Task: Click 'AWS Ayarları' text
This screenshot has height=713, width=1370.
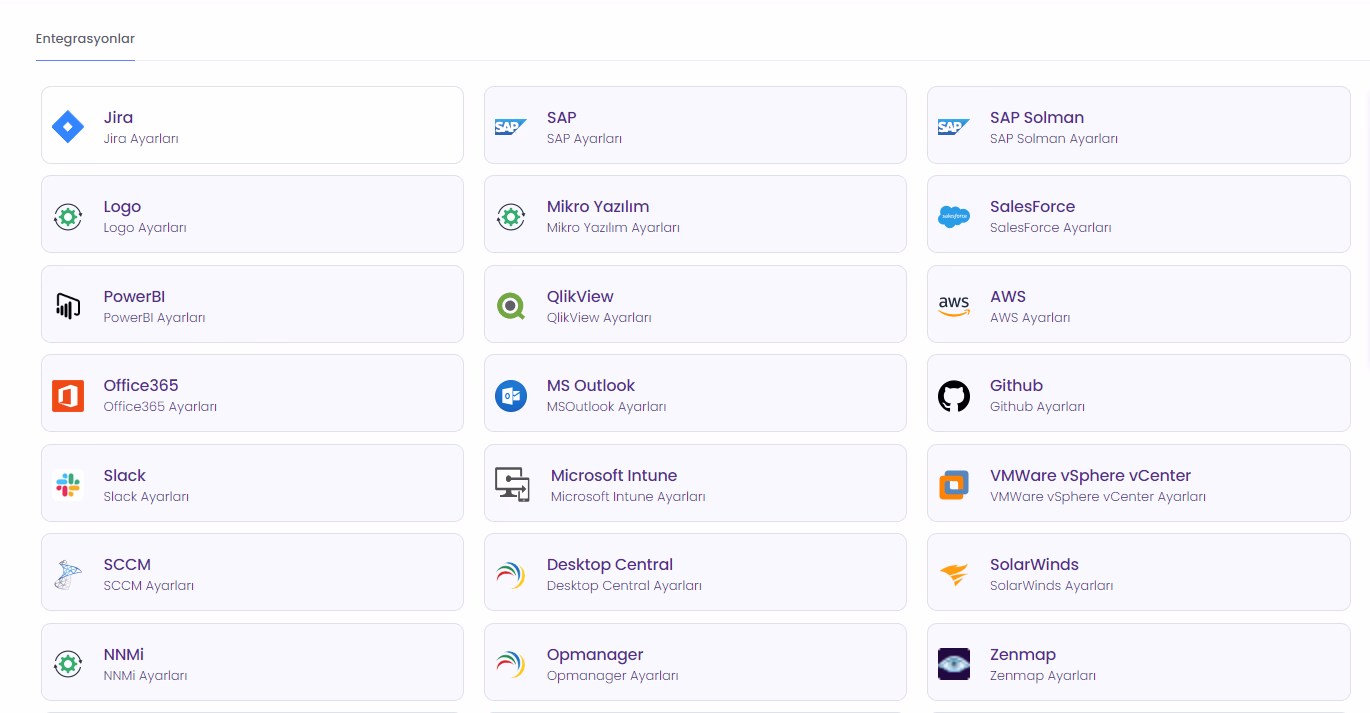Action: (x=1030, y=318)
